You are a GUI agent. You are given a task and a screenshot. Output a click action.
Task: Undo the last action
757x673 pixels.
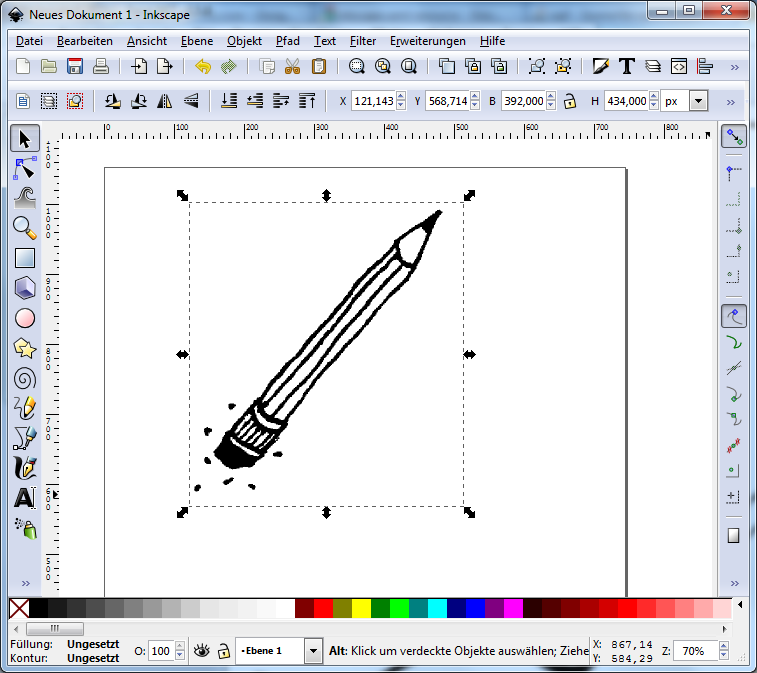[203, 66]
